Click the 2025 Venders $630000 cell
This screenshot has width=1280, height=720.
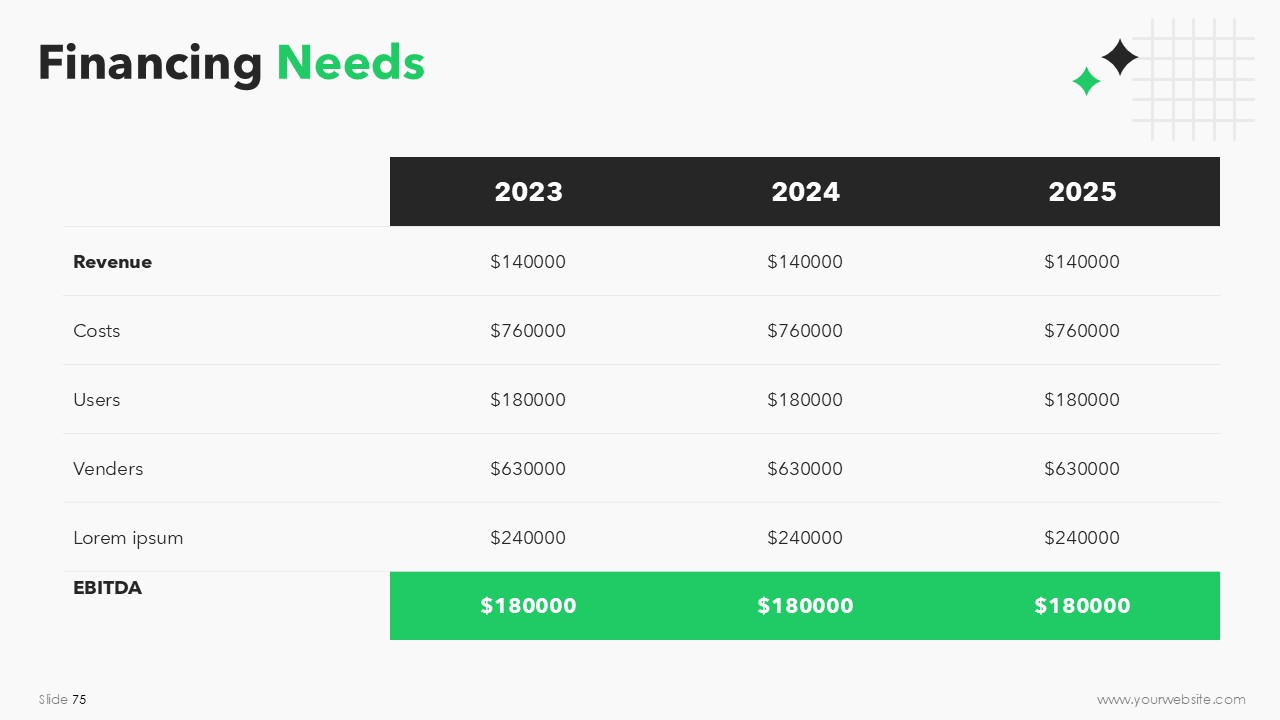(1082, 469)
